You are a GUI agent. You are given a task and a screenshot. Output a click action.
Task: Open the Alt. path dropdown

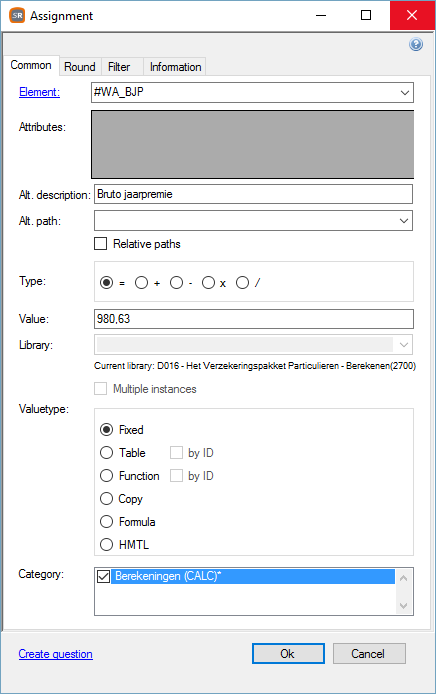pyautogui.click(x=403, y=220)
